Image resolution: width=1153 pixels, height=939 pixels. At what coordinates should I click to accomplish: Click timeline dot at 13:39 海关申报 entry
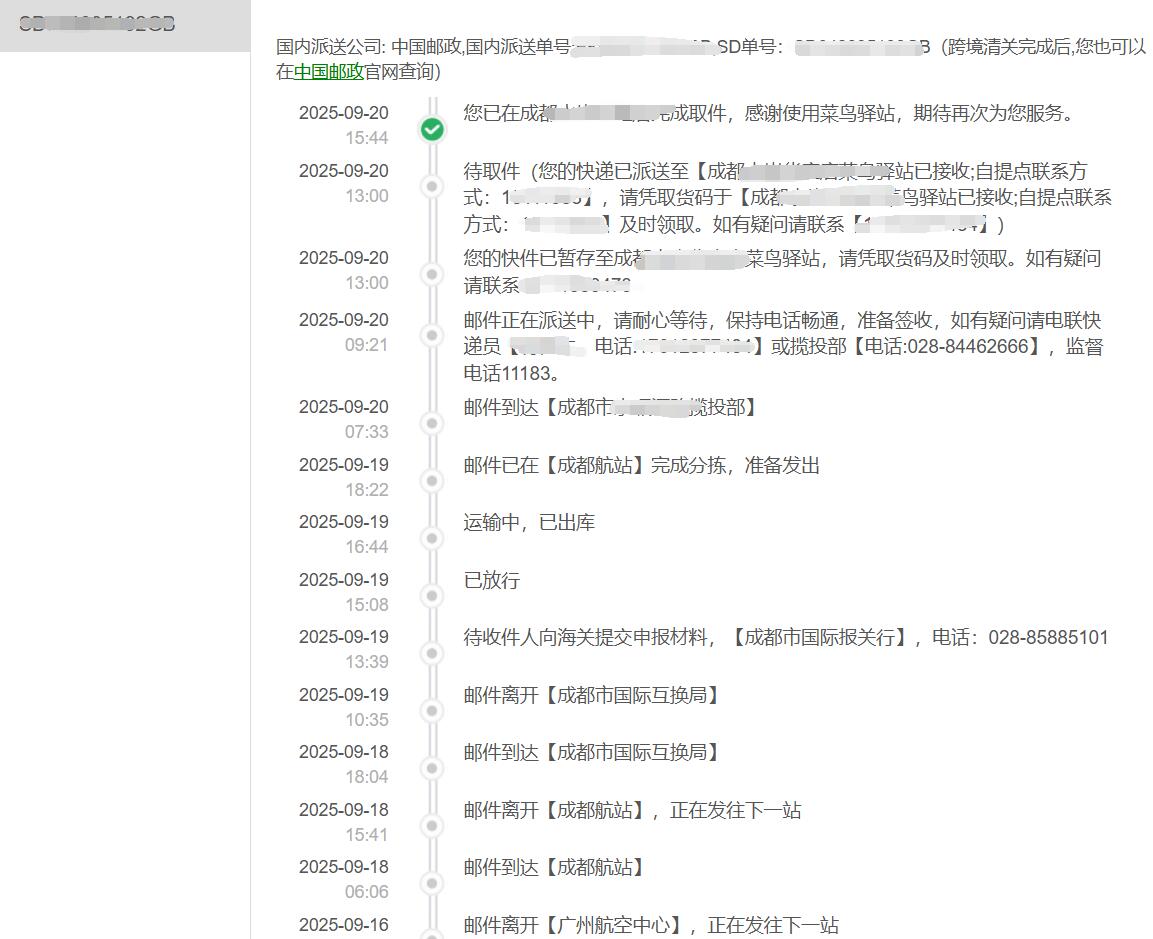(x=432, y=653)
